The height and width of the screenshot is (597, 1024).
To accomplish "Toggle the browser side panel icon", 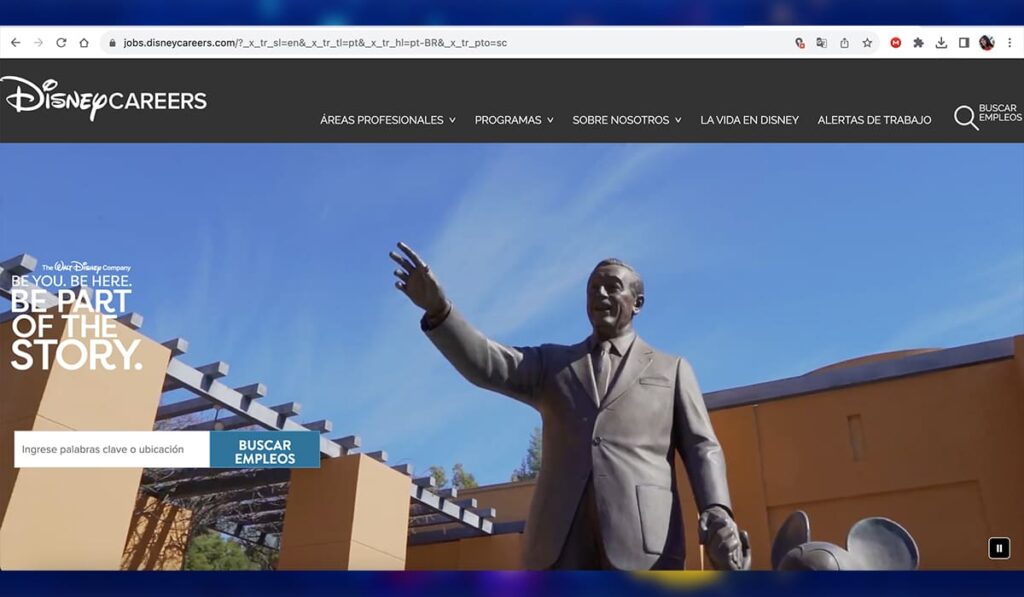I will [x=964, y=43].
